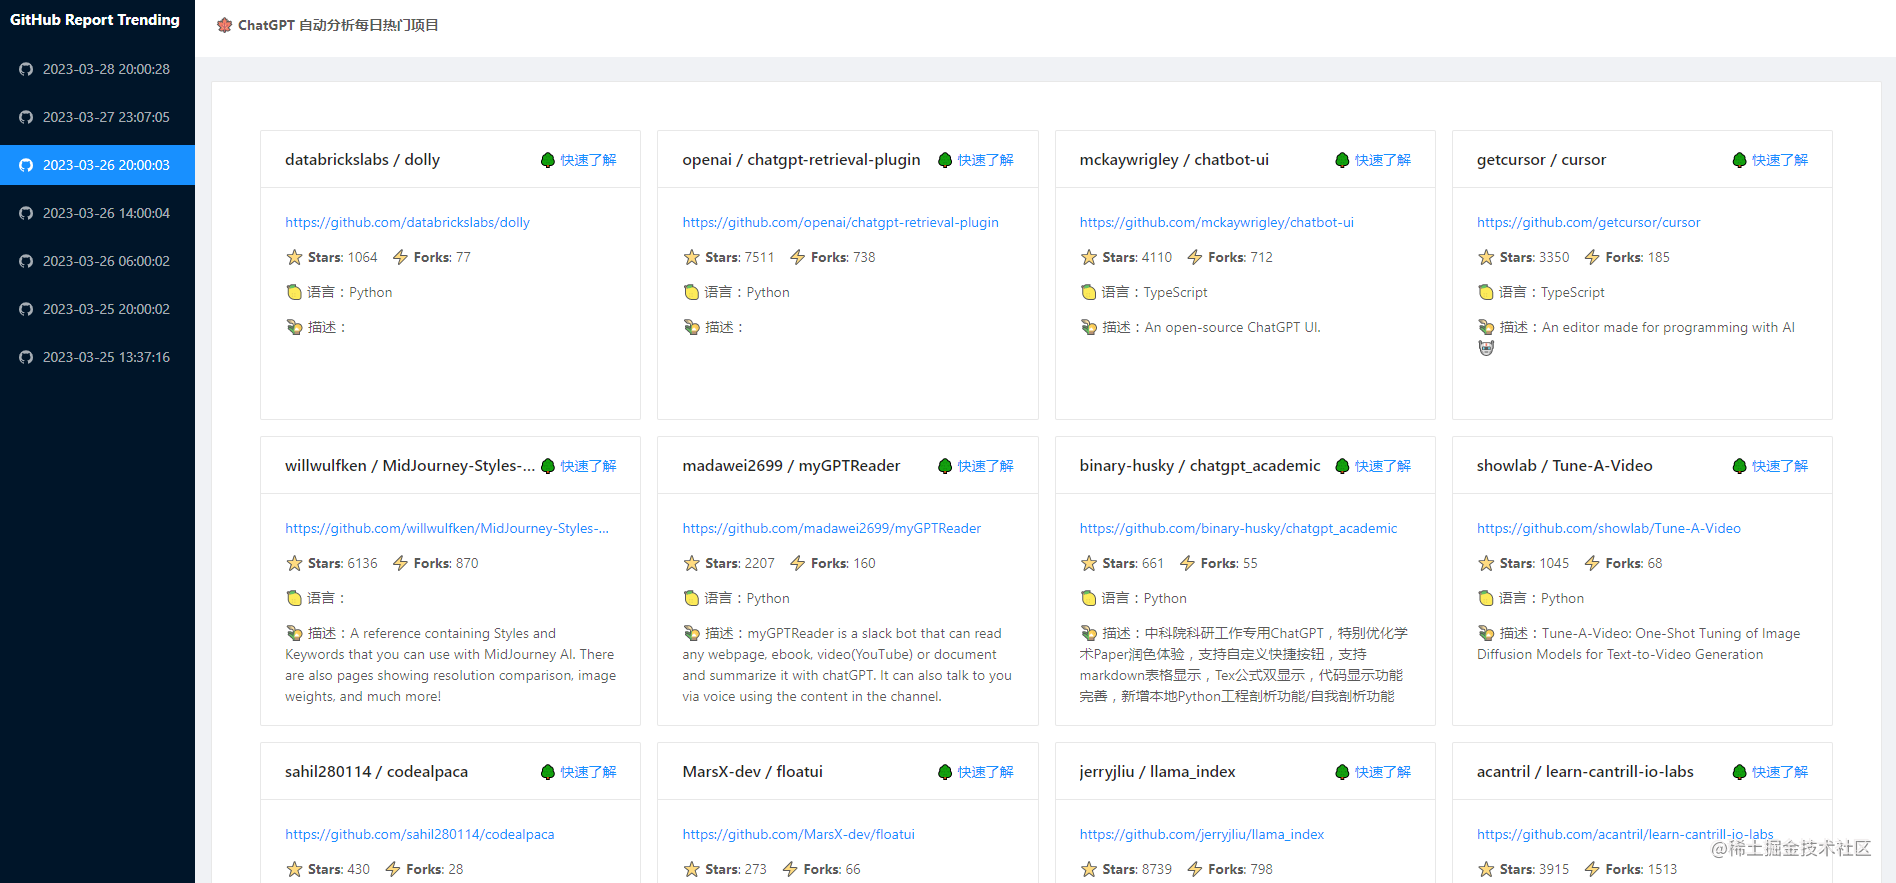The height and width of the screenshot is (883, 1896).
Task: Click the lemon language icon on the Tune-A-Video card
Action: coord(1486,598)
